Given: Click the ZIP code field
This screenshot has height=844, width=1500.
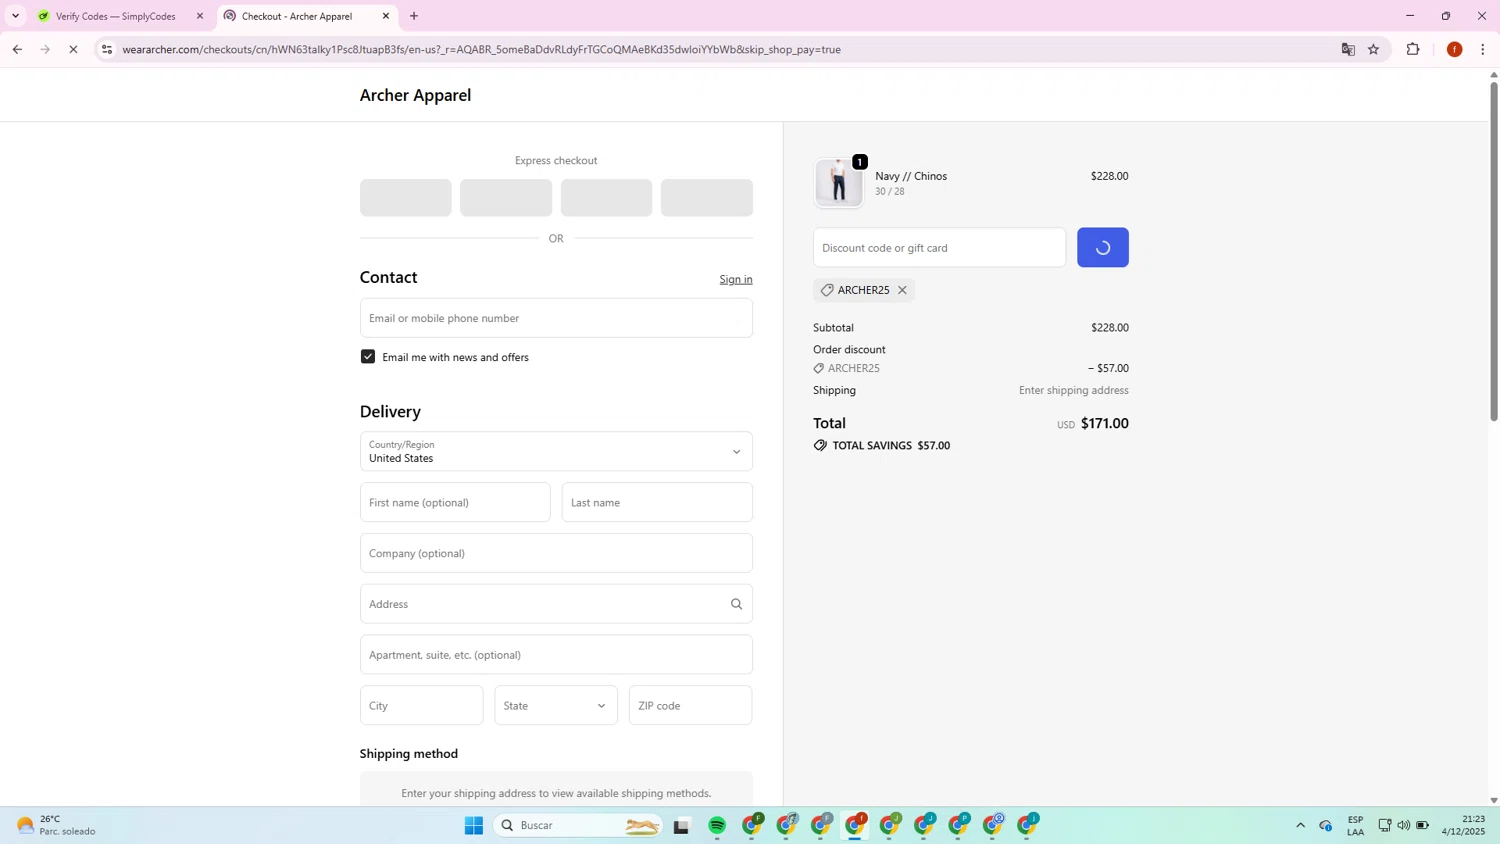Looking at the screenshot, I should pyautogui.click(x=690, y=706).
